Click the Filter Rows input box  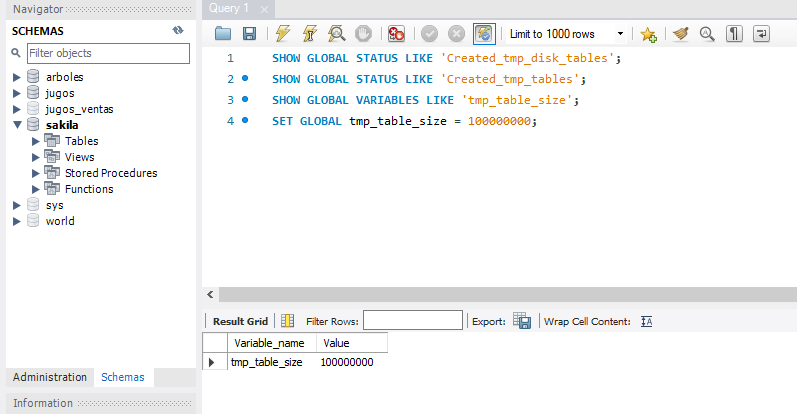tap(413, 320)
